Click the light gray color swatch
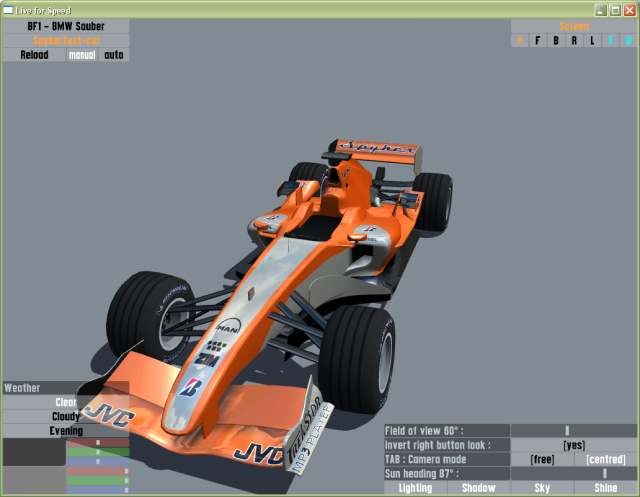Screen dimensions: 640x497 coord(34,480)
